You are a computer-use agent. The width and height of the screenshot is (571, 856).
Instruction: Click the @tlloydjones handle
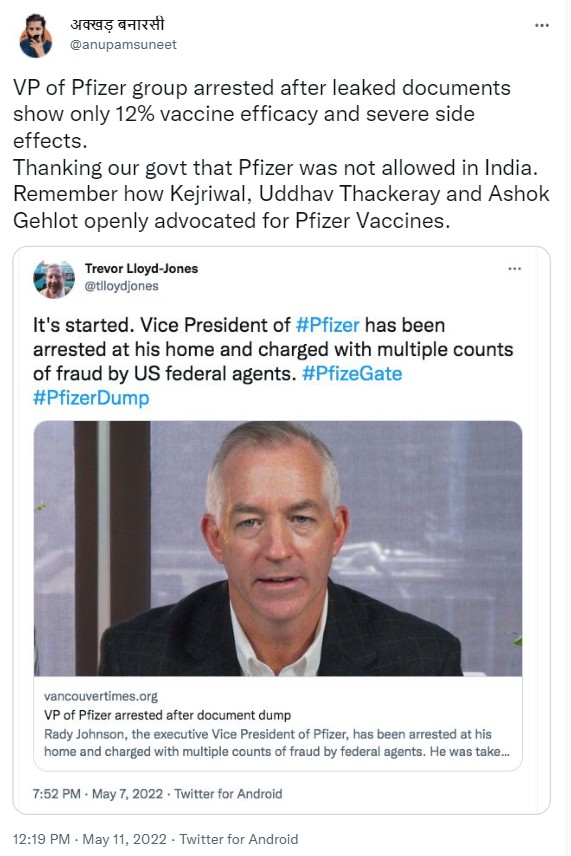click(x=121, y=286)
